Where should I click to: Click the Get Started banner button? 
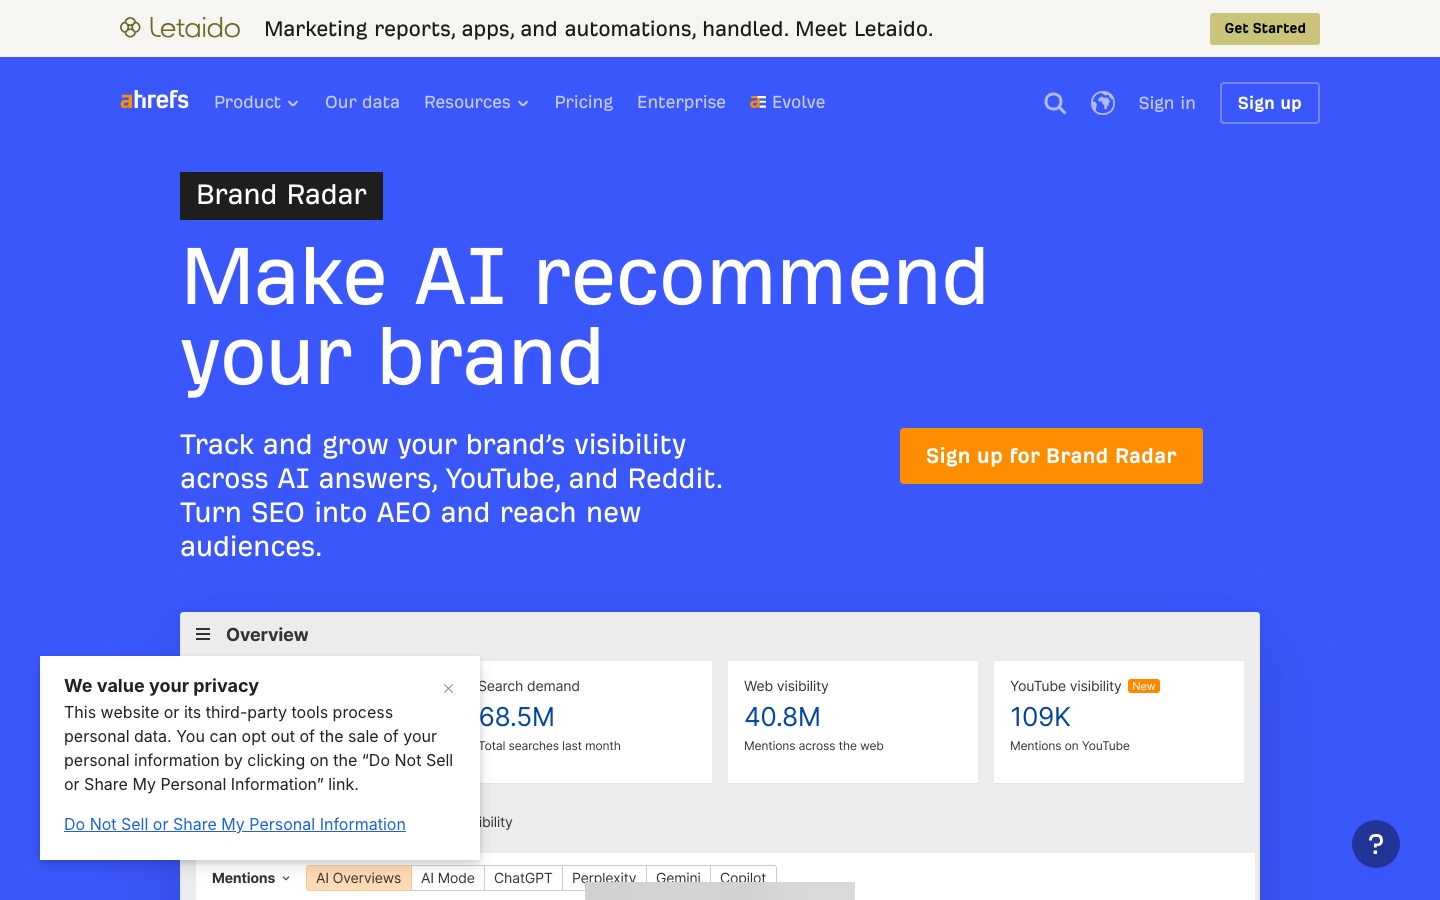1264,29
